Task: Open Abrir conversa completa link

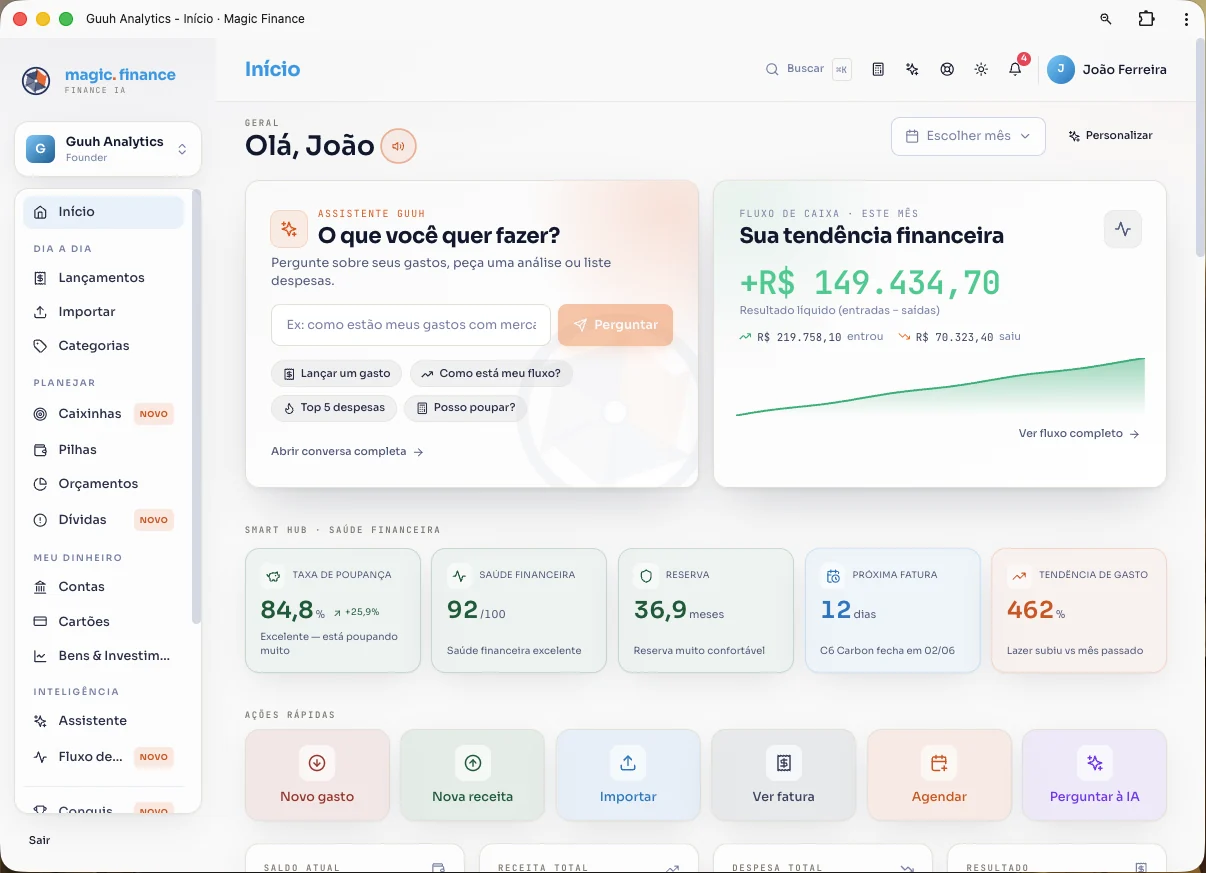Action: (347, 452)
